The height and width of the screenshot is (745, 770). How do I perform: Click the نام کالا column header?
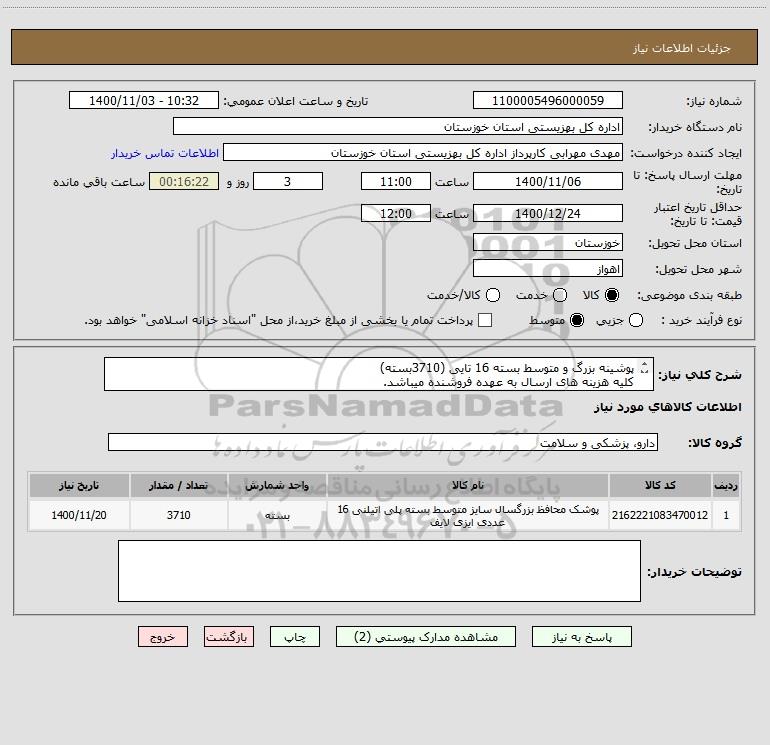click(468, 485)
